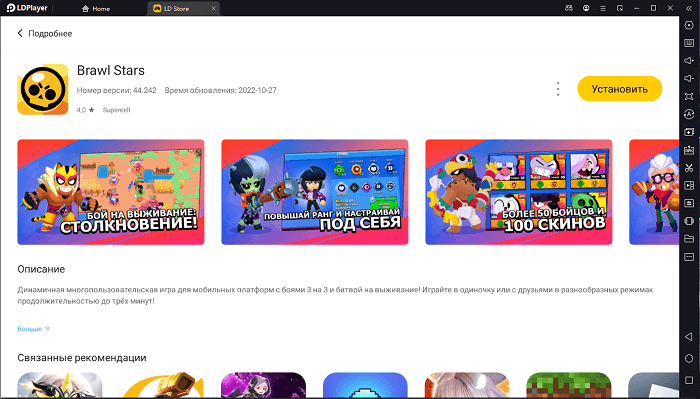Image resolution: width=700 pixels, height=399 pixels.
Task: Tap the Android recent apps square button
Action: tap(689, 380)
